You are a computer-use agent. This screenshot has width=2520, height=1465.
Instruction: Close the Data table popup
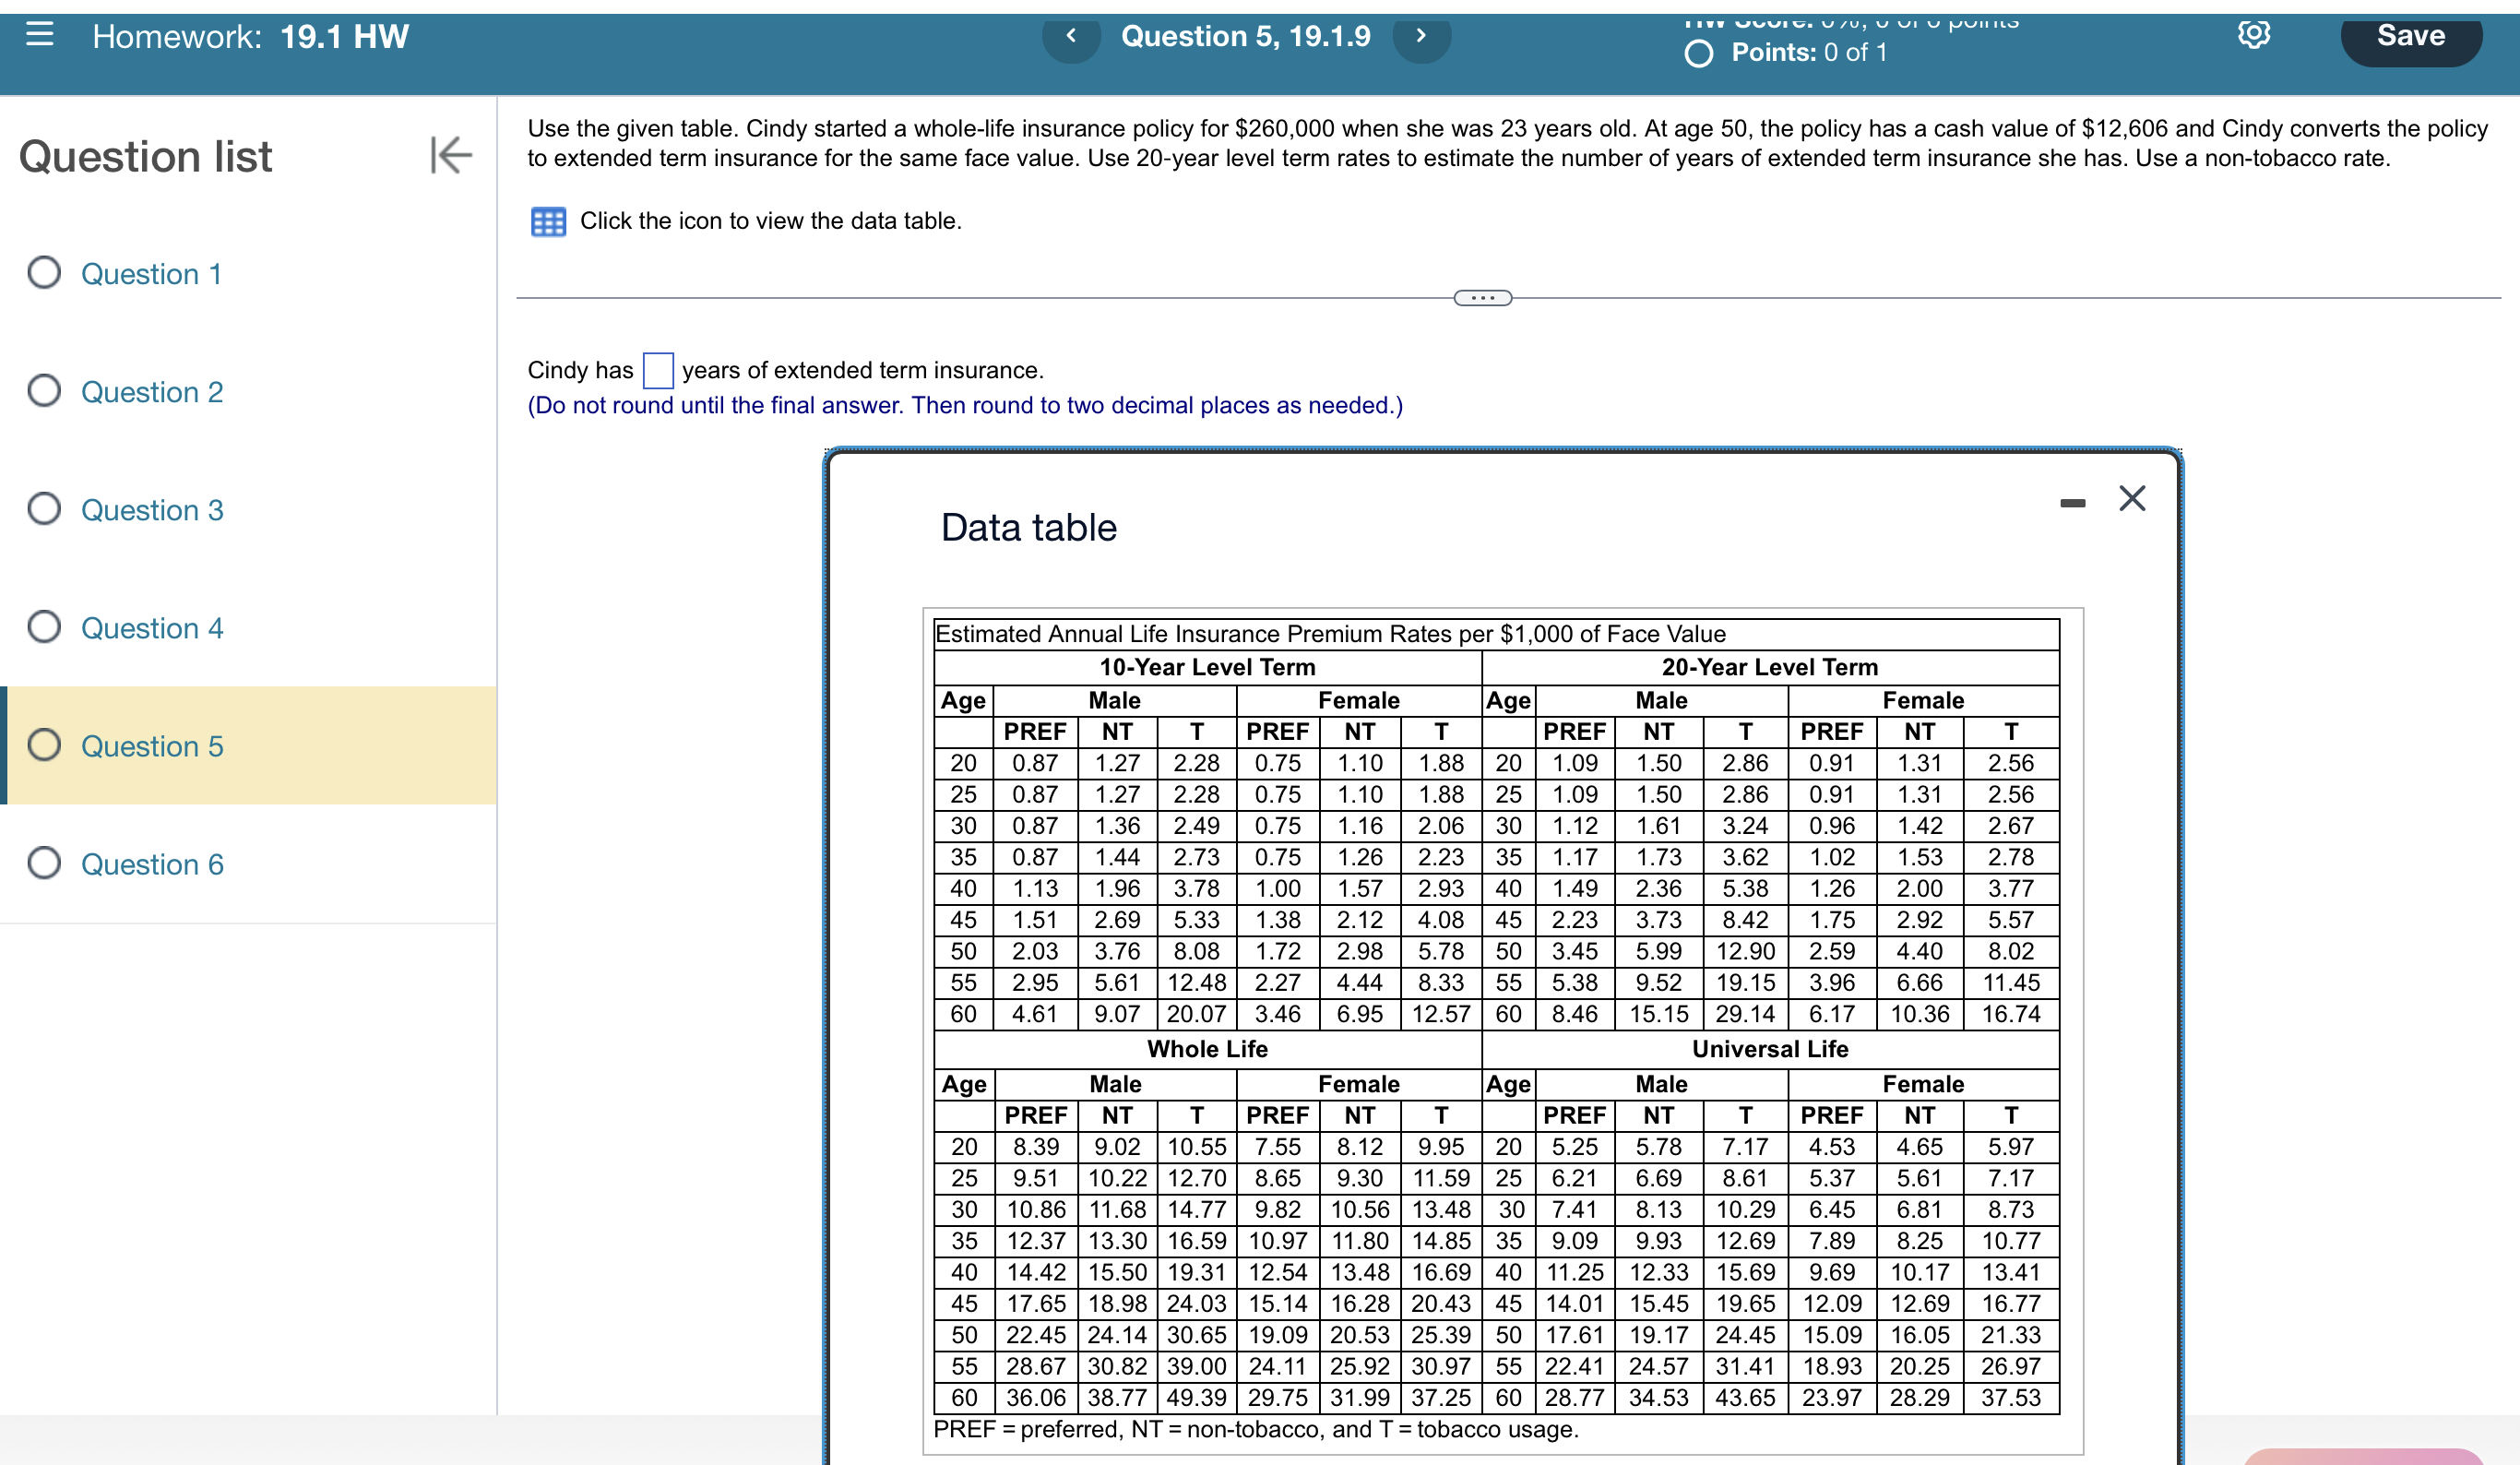[x=2132, y=498]
